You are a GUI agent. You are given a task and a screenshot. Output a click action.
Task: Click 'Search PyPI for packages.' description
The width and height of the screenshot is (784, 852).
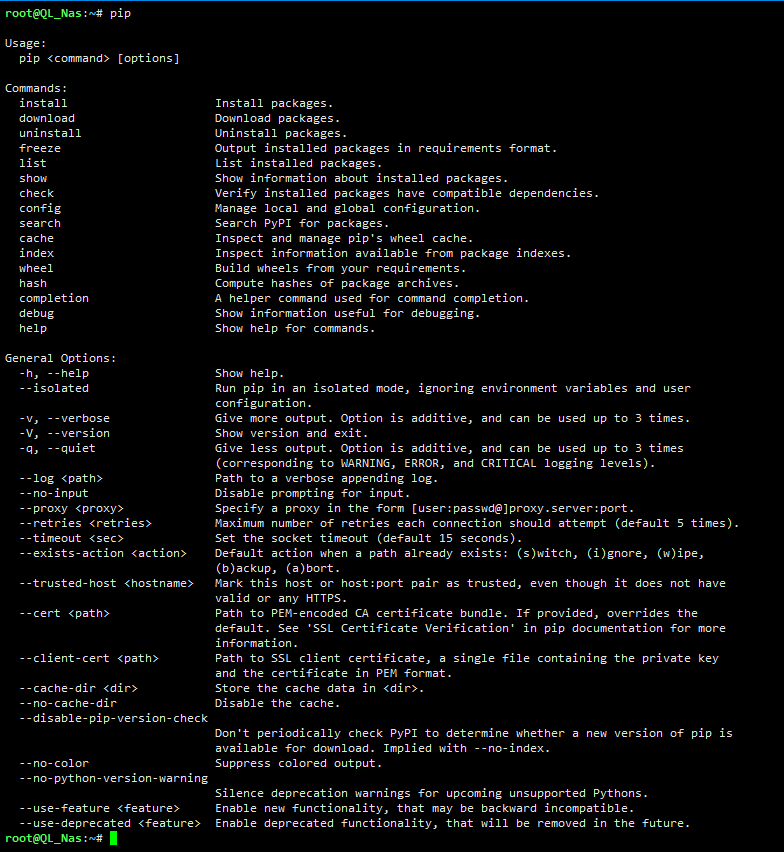[x=302, y=223]
